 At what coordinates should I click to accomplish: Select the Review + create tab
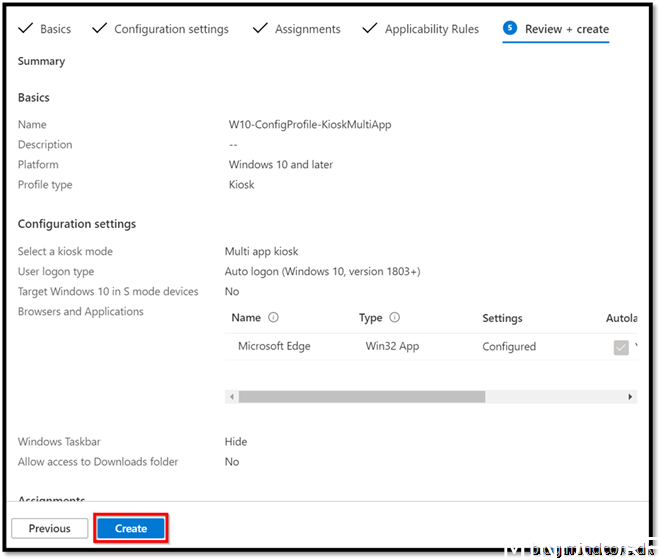point(566,29)
